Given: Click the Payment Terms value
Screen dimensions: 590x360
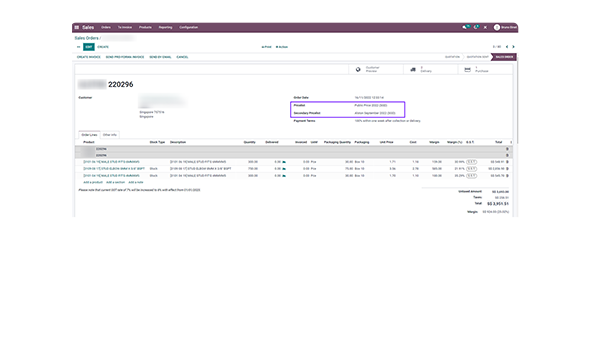Looking at the screenshot, I should (388, 121).
